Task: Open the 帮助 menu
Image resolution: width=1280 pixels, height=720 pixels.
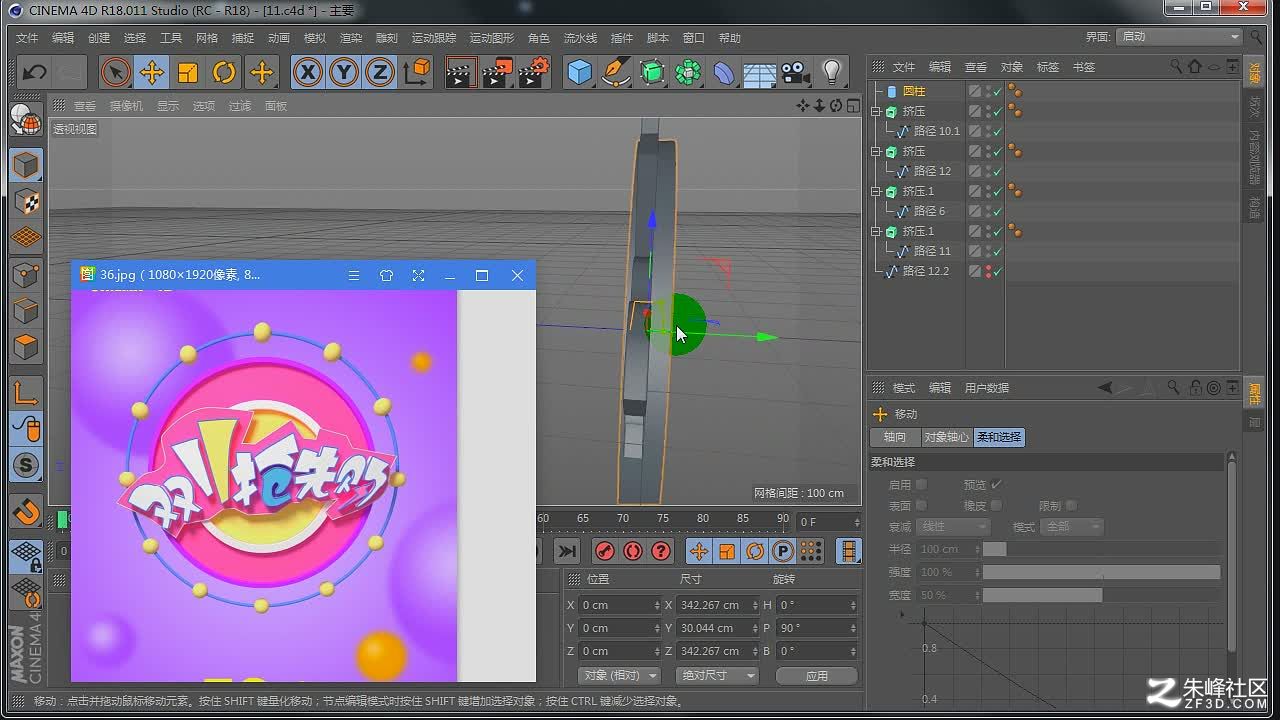Action: pyautogui.click(x=730, y=38)
